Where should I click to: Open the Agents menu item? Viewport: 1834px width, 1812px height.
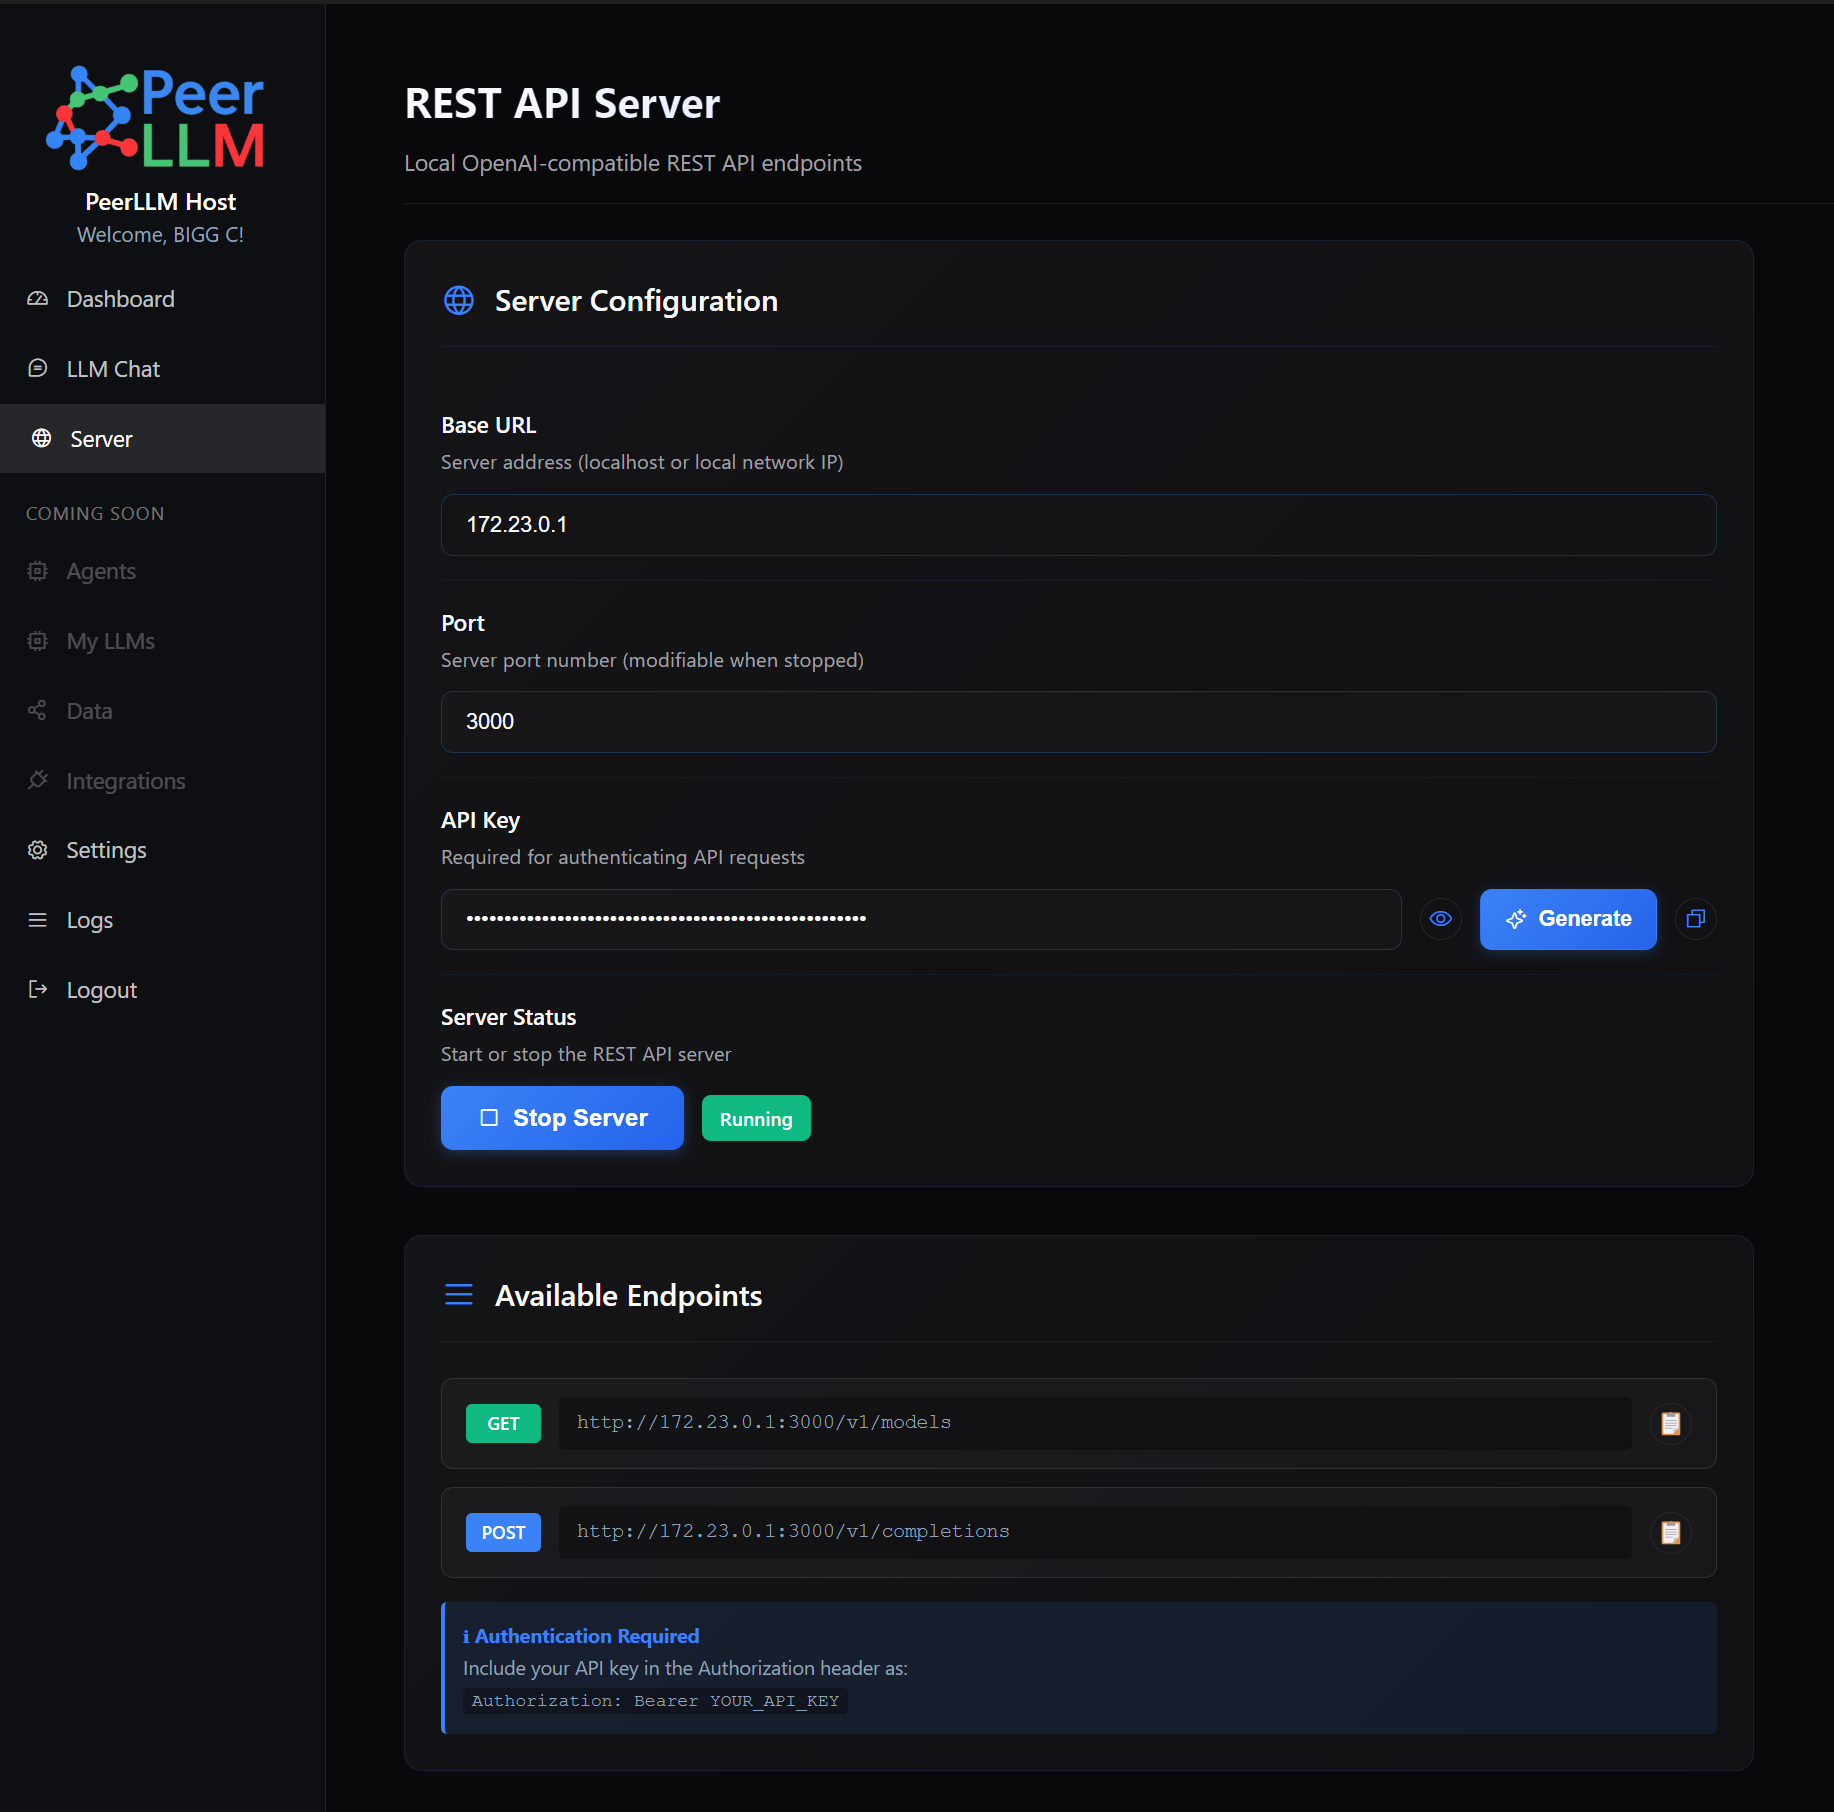[101, 571]
